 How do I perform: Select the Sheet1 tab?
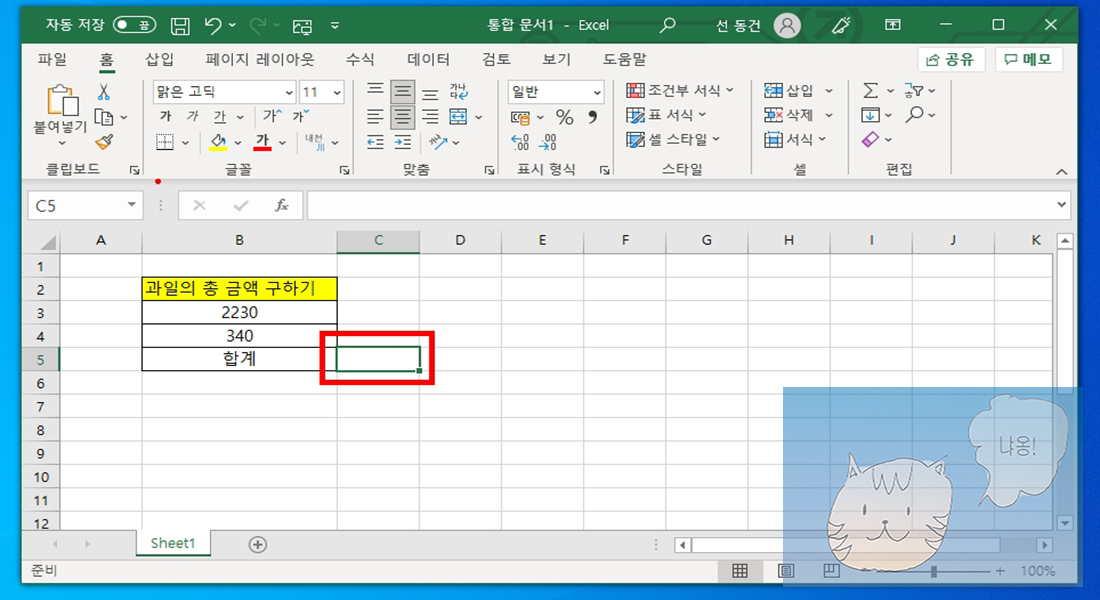(x=173, y=543)
